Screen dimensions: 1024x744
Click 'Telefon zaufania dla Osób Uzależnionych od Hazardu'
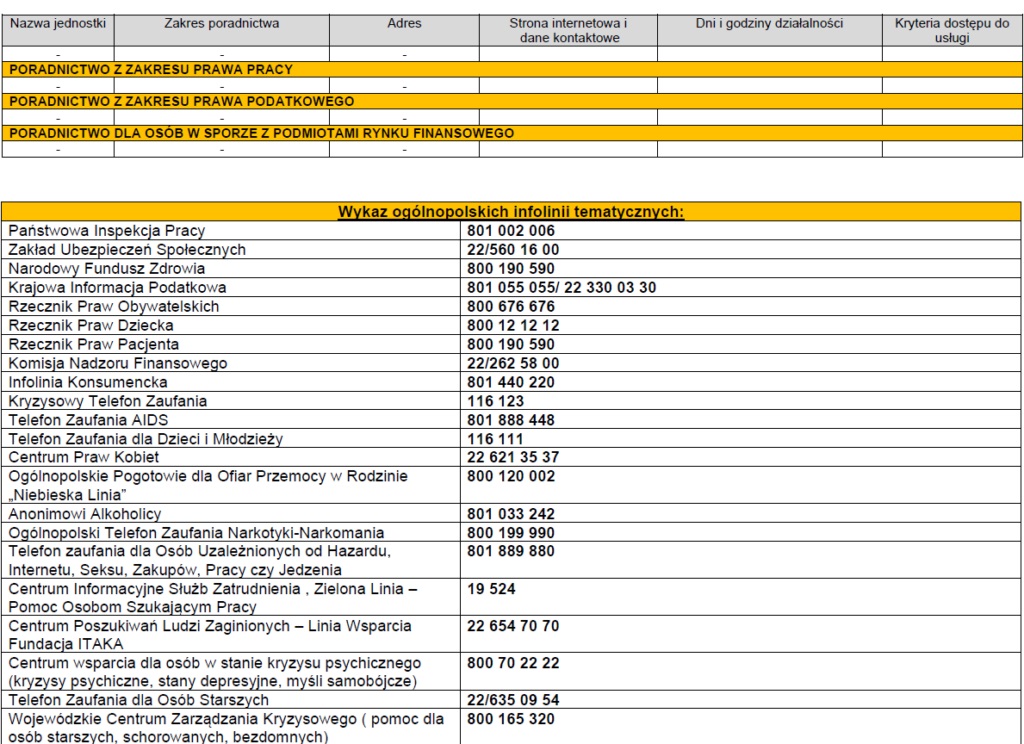coord(199,560)
